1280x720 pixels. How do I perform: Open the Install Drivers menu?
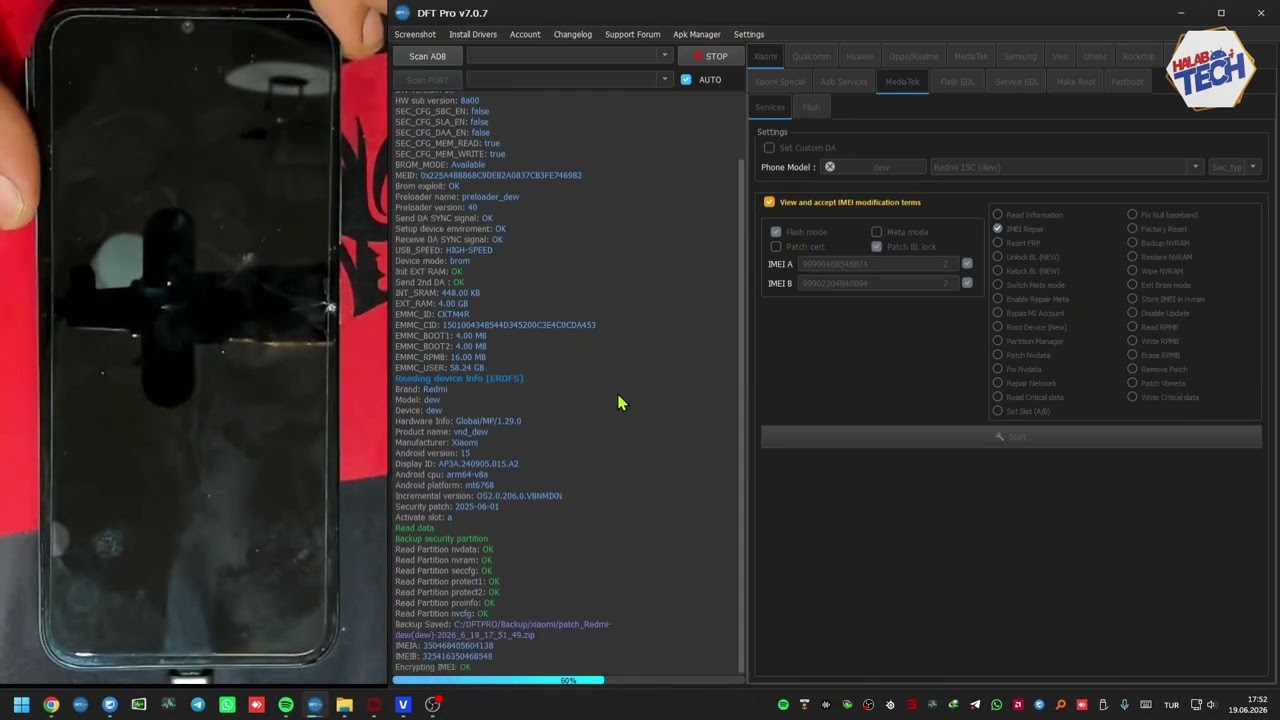click(473, 35)
